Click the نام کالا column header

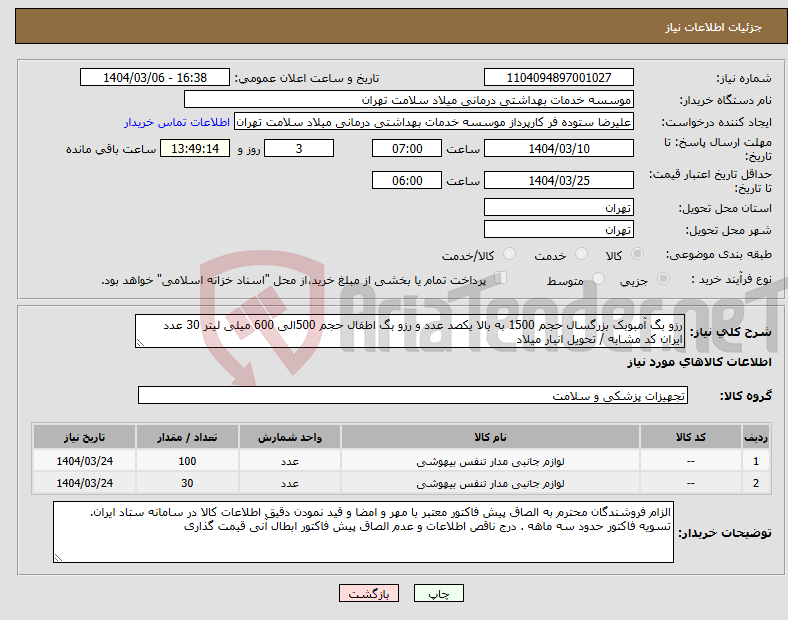pos(490,437)
